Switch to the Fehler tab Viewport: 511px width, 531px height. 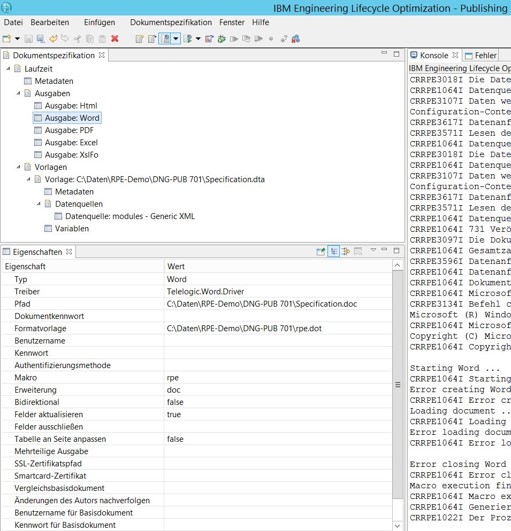[x=482, y=55]
